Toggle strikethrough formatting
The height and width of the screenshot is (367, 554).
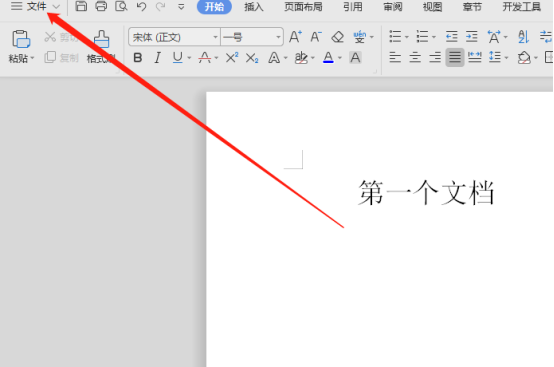coord(205,58)
